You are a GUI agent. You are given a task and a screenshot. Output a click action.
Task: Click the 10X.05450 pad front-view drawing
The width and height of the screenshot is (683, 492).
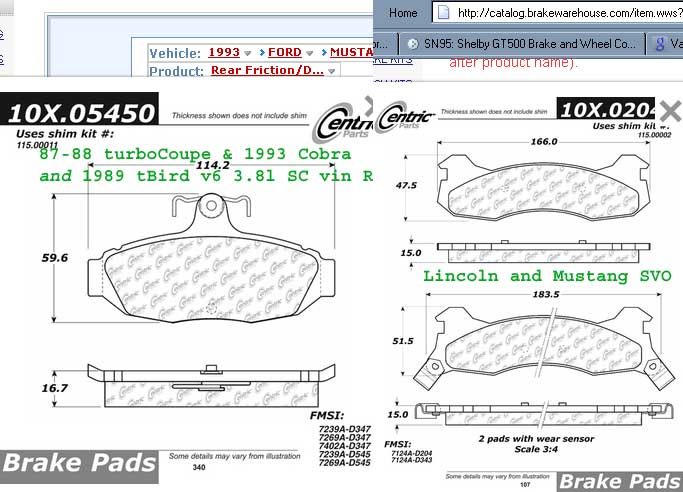pyautogui.click(x=212, y=258)
